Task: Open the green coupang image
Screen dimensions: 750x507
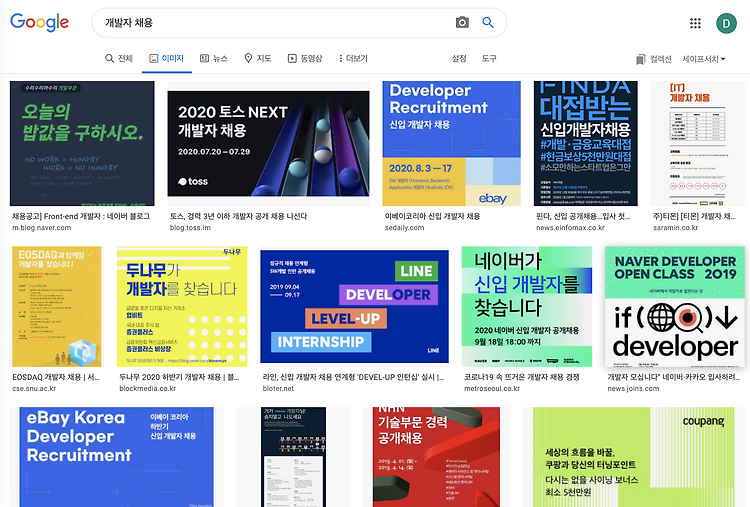Action: point(634,457)
